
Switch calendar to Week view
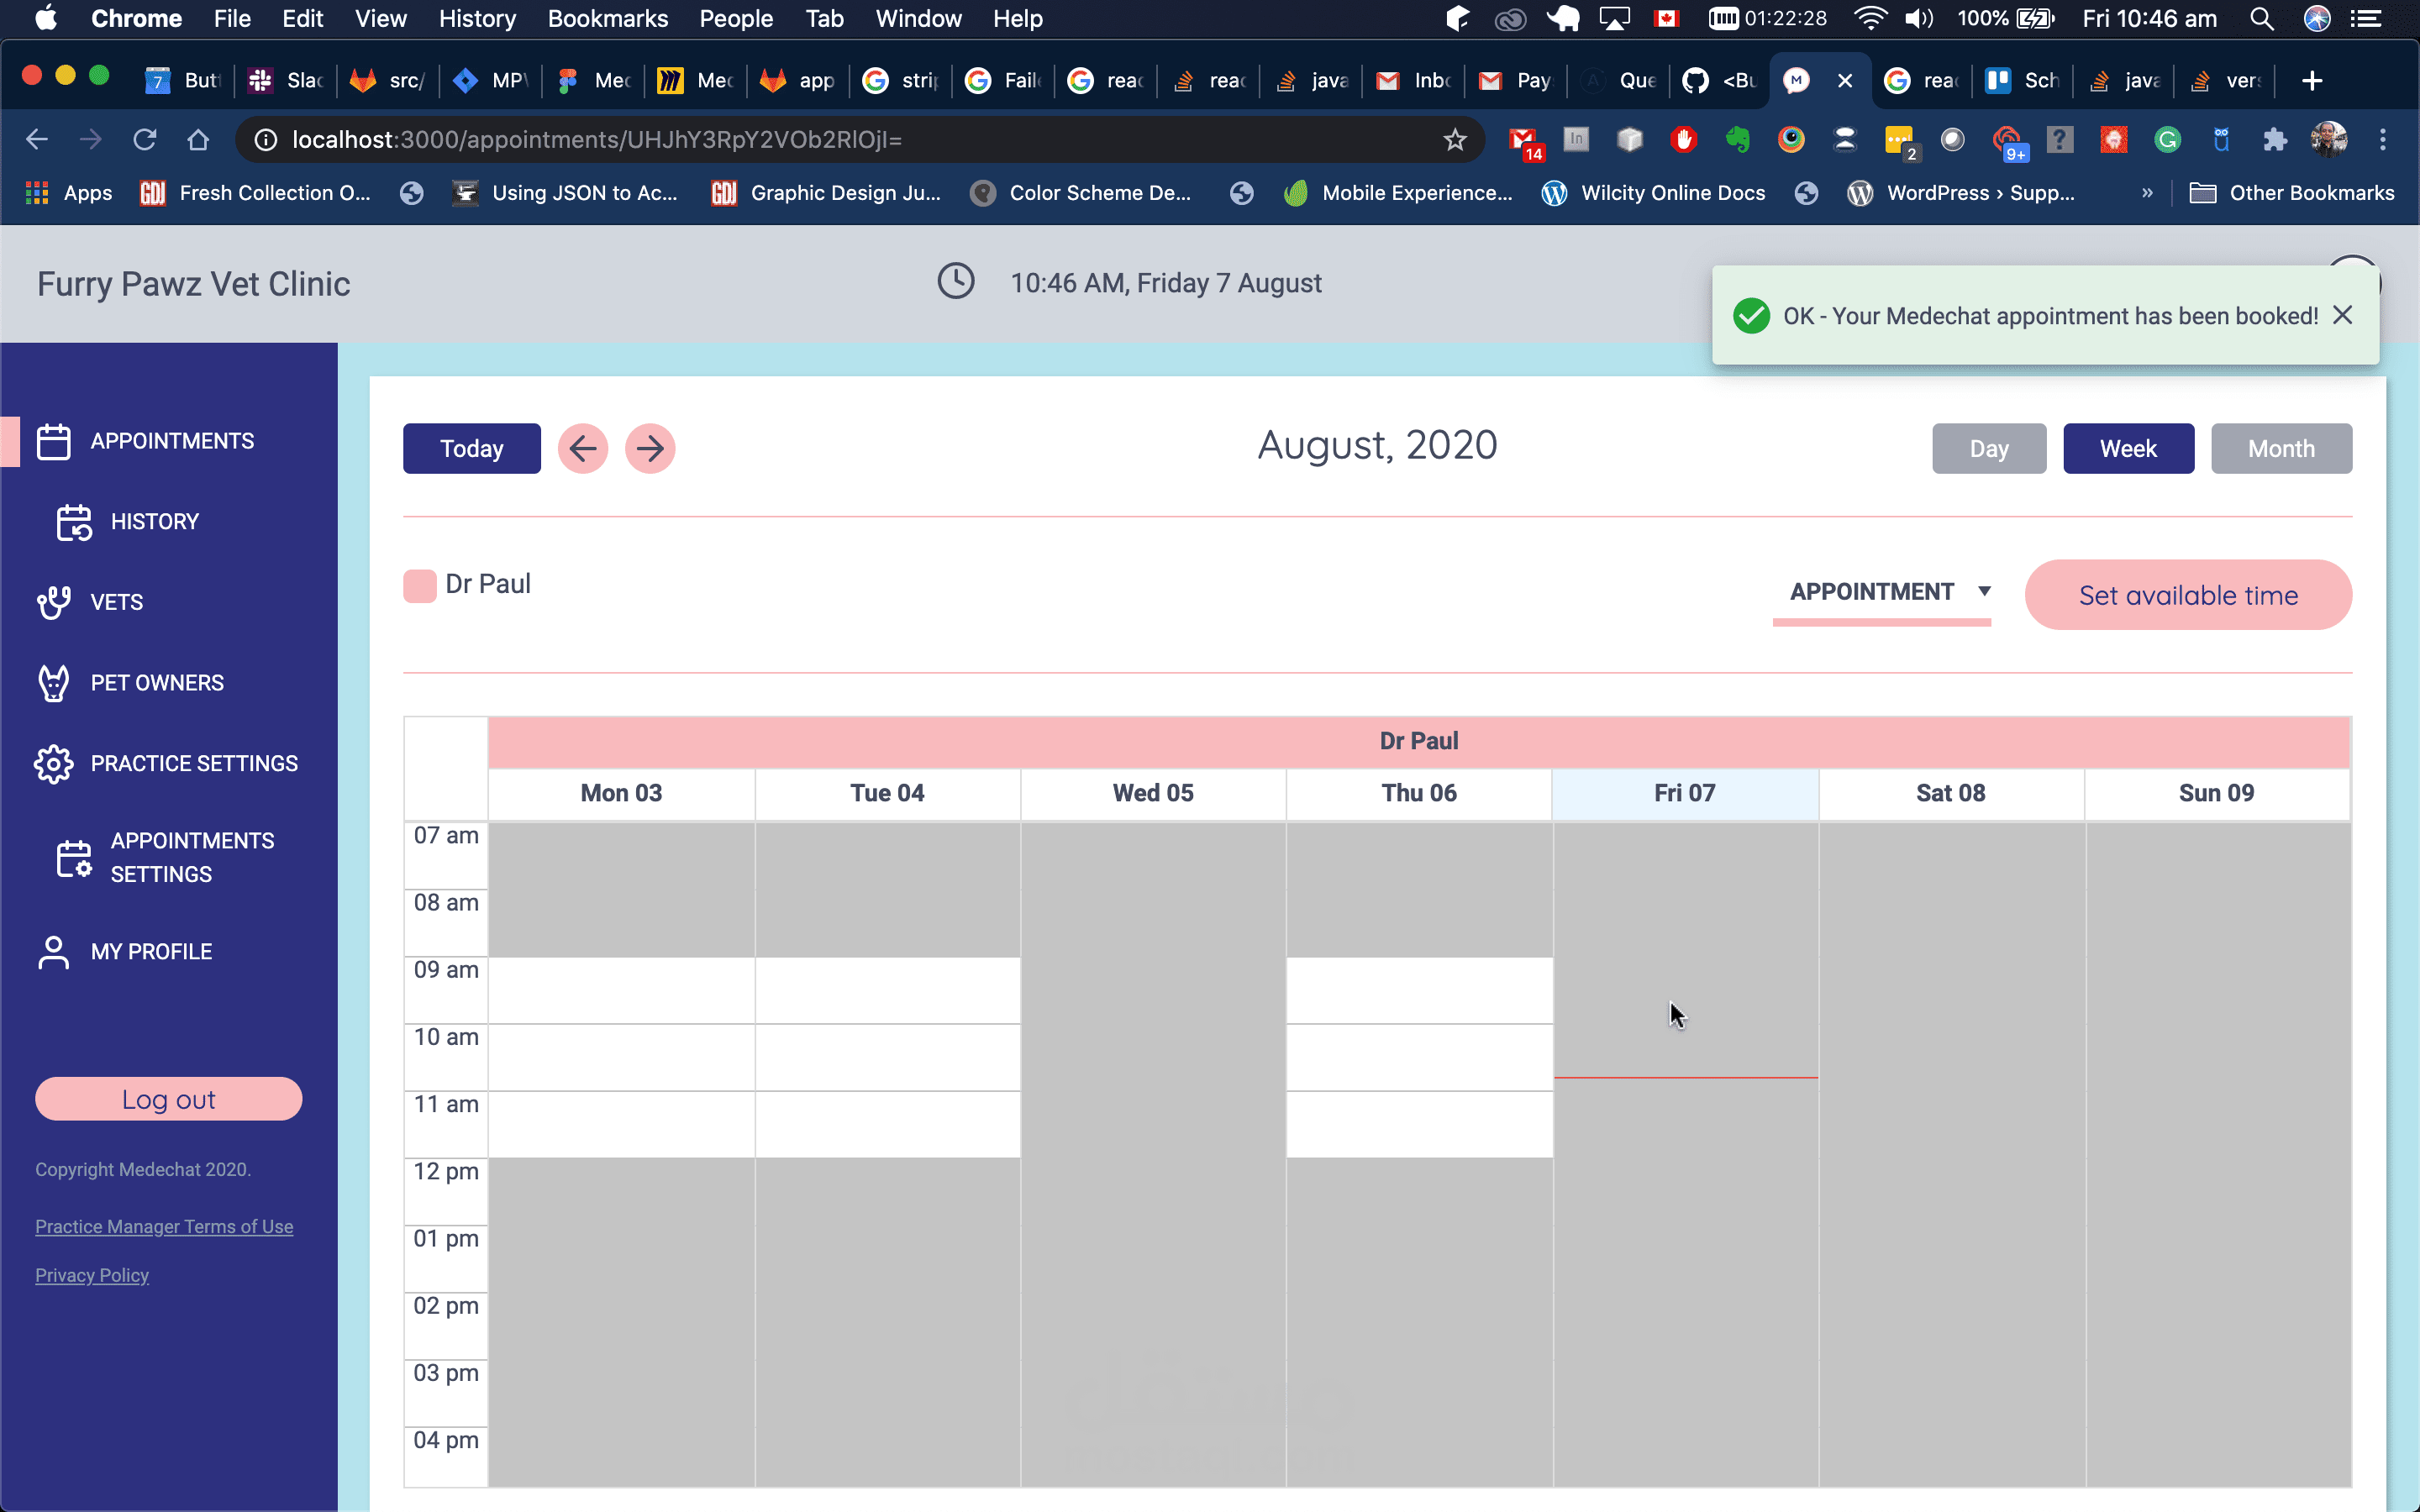coord(2128,449)
